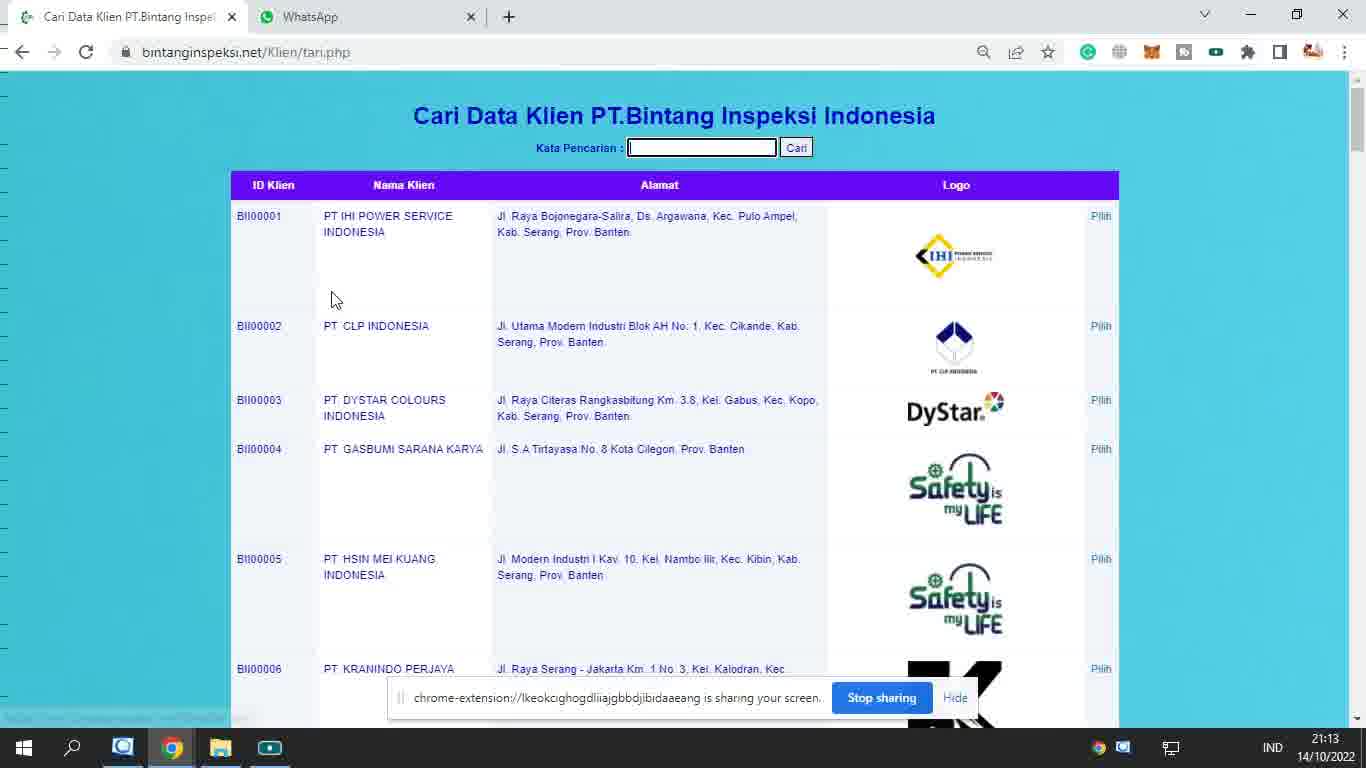Open File Explorer from the taskbar
1366x768 pixels.
point(221,747)
